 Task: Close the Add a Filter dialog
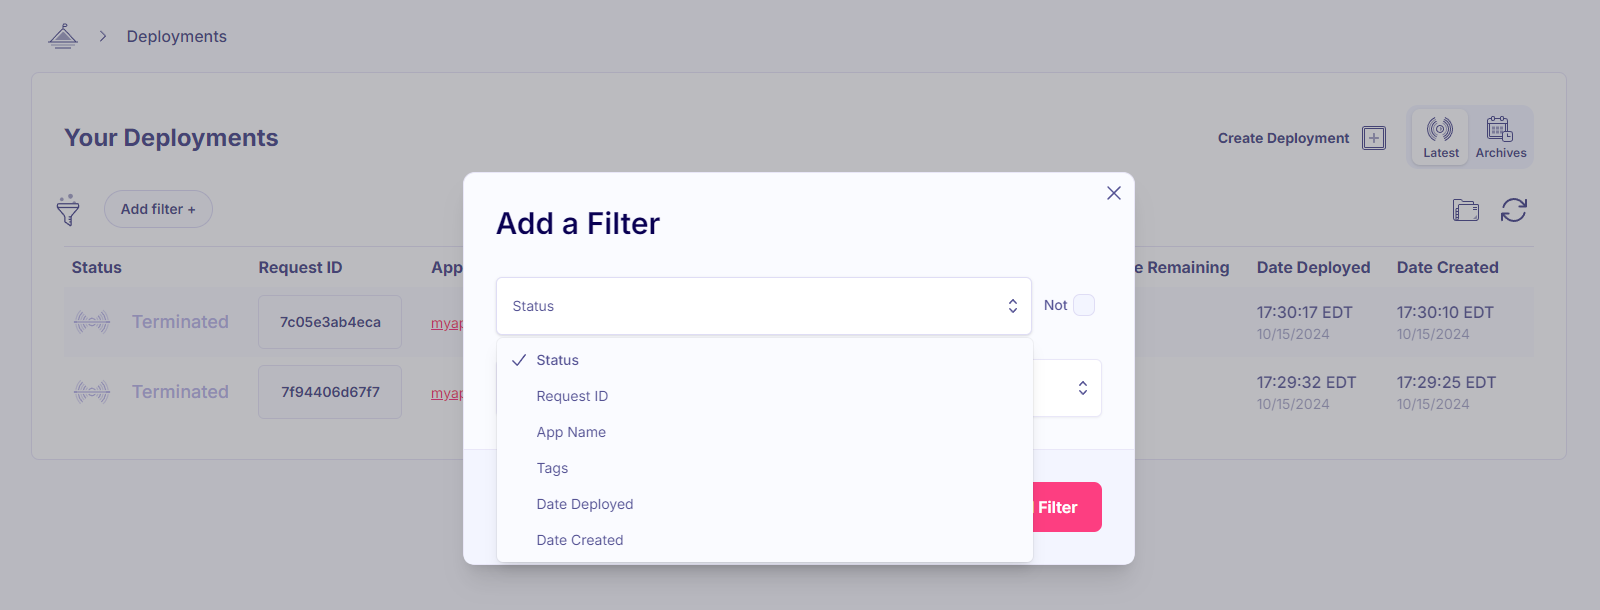coord(1113,193)
